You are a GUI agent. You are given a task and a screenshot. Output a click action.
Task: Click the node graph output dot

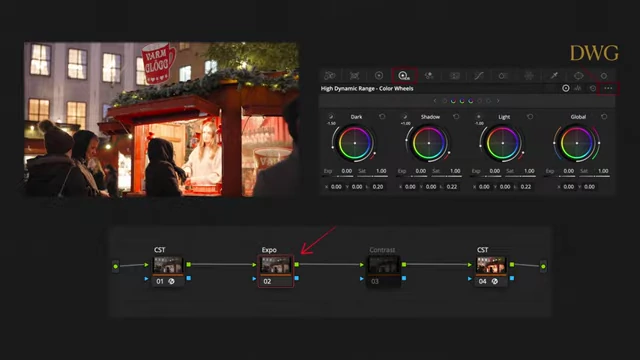(543, 266)
